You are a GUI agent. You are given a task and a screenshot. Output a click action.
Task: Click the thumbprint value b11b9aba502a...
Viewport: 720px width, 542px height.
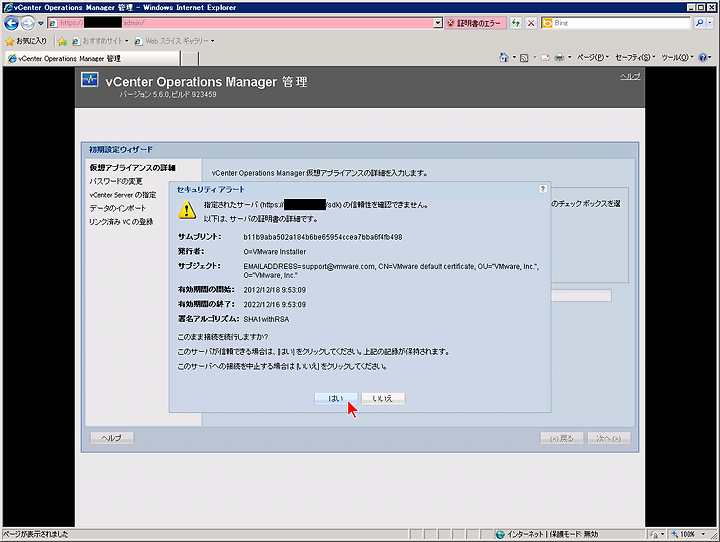click(x=323, y=237)
